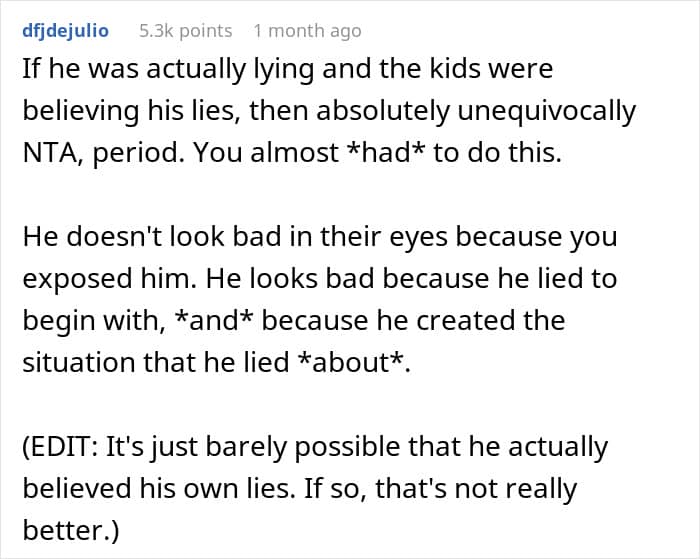Image resolution: width=700 pixels, height=559 pixels.
Task: Click the line "believed his own lies"
Action: [299, 489]
